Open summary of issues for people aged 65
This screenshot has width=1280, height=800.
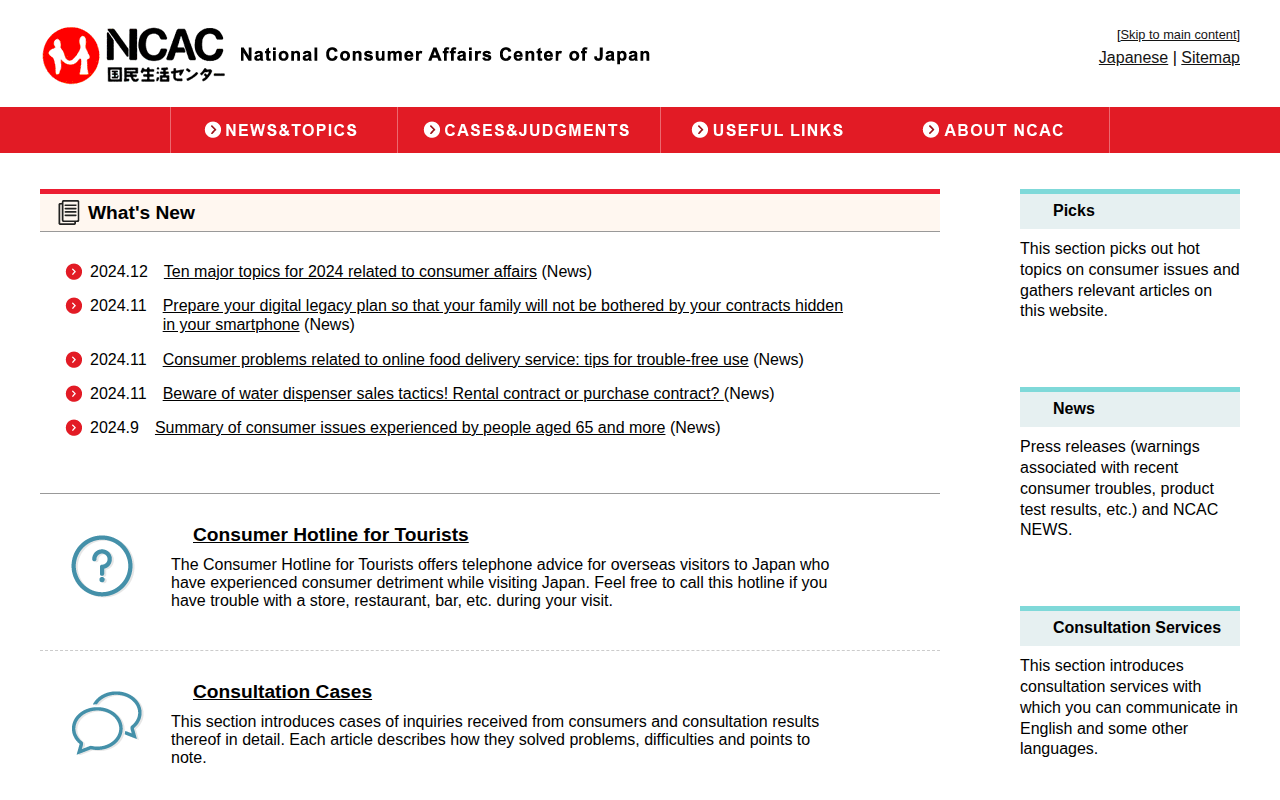(410, 428)
